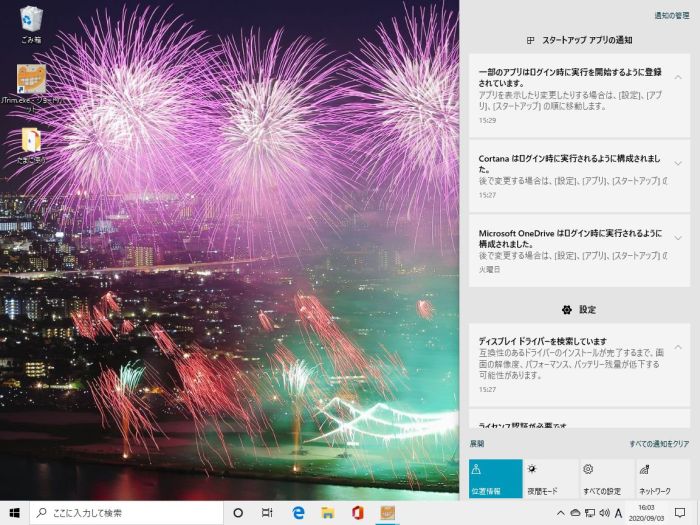The width and height of the screenshot is (700, 525).
Task: Toggle 夜間モード night light quick action
Action: [x=551, y=479]
